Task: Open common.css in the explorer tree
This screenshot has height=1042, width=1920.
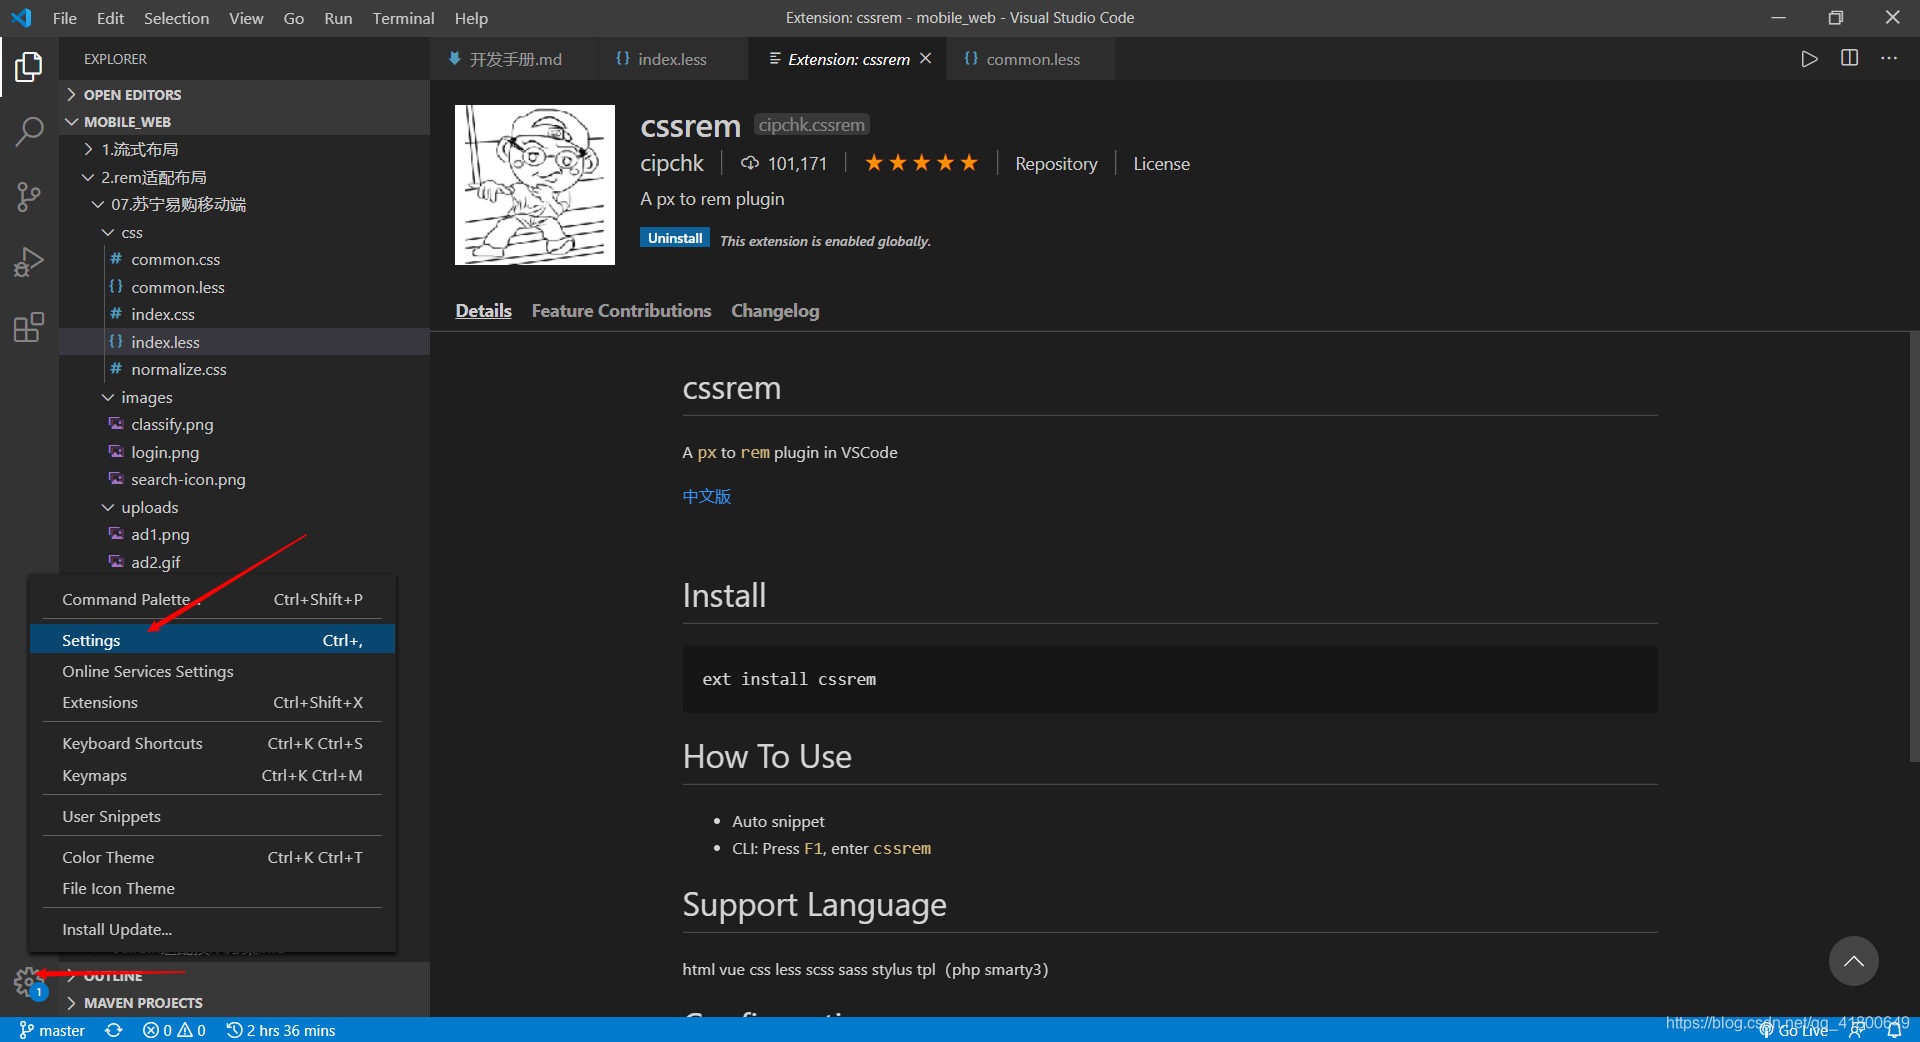Action: tap(245, 259)
